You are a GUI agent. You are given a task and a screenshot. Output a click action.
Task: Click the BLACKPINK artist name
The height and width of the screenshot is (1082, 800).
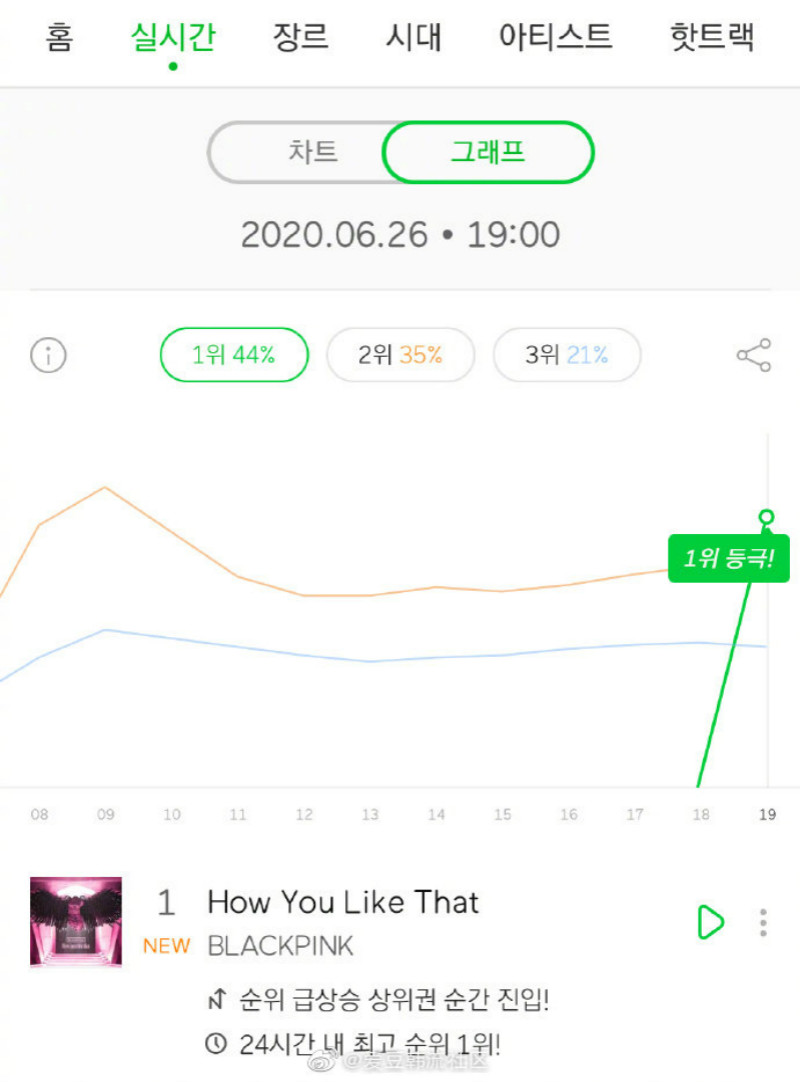pos(280,946)
